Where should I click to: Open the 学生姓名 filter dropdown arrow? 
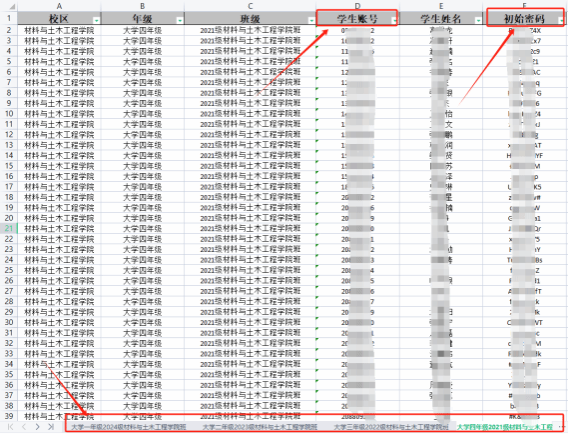pos(478,21)
